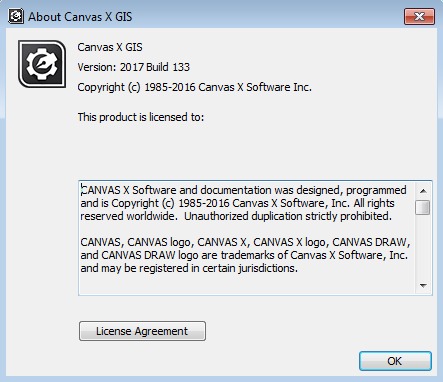The image size is (443, 382).
Task: Place the cursor at the start of 'CANVAS X Software'
Action: pyautogui.click(x=81, y=190)
